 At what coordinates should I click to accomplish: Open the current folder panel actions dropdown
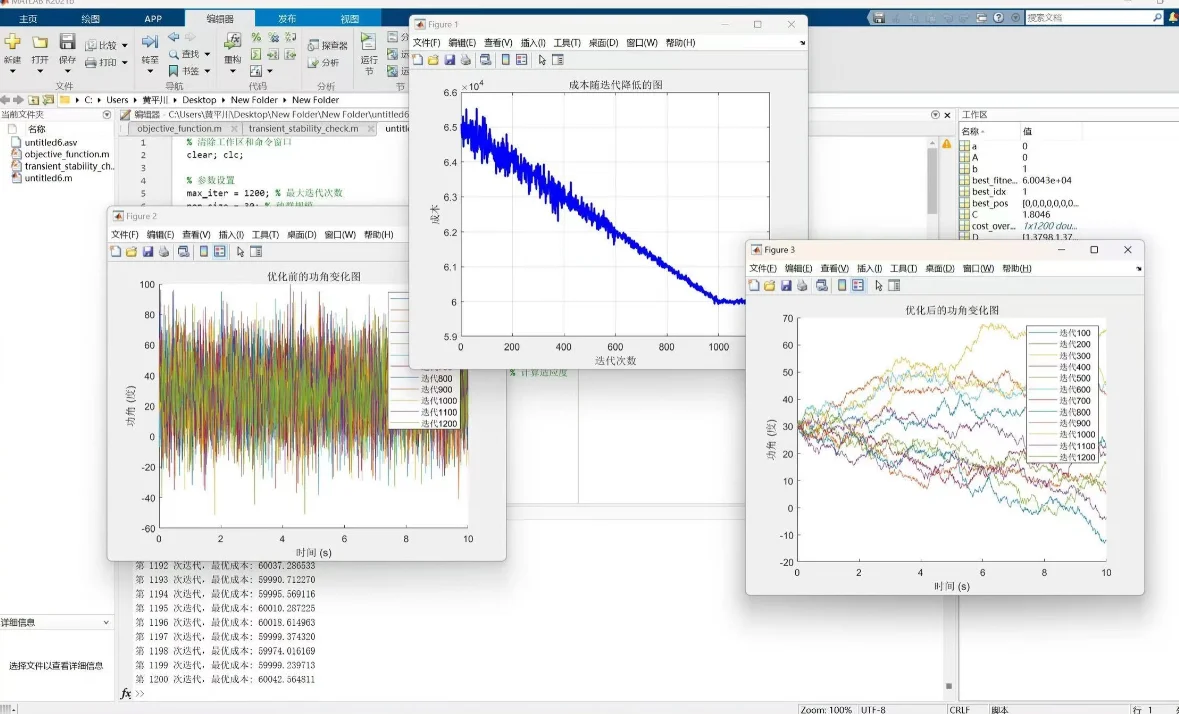tap(107, 115)
